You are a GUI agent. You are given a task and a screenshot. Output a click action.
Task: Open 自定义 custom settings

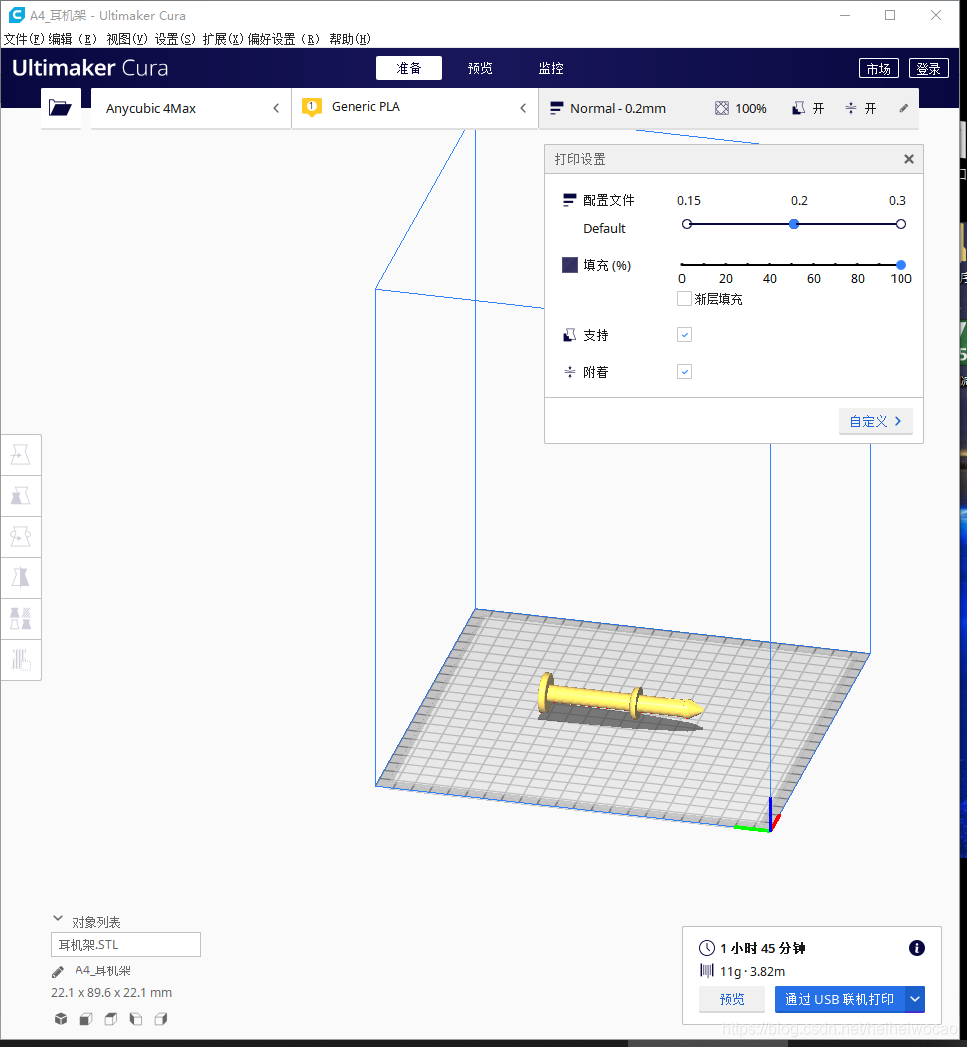click(x=876, y=421)
